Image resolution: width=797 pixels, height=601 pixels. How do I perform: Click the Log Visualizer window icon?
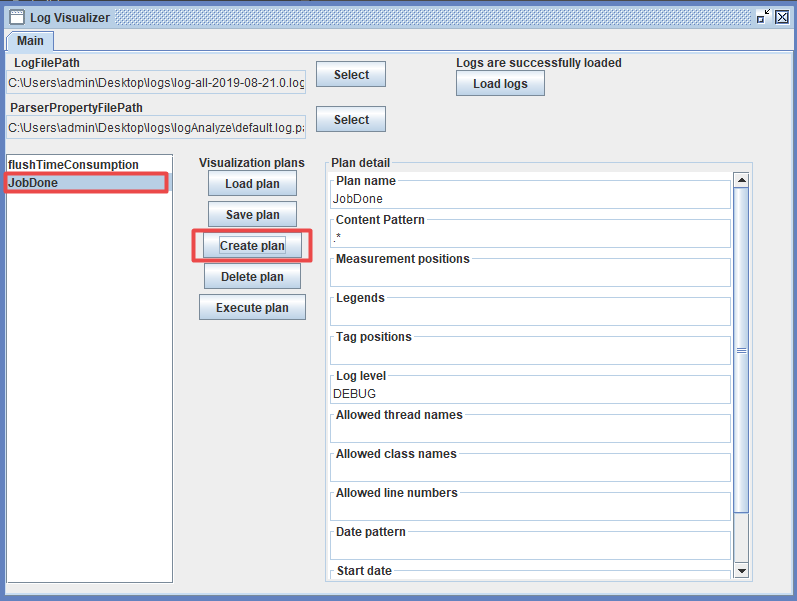[x=16, y=17]
